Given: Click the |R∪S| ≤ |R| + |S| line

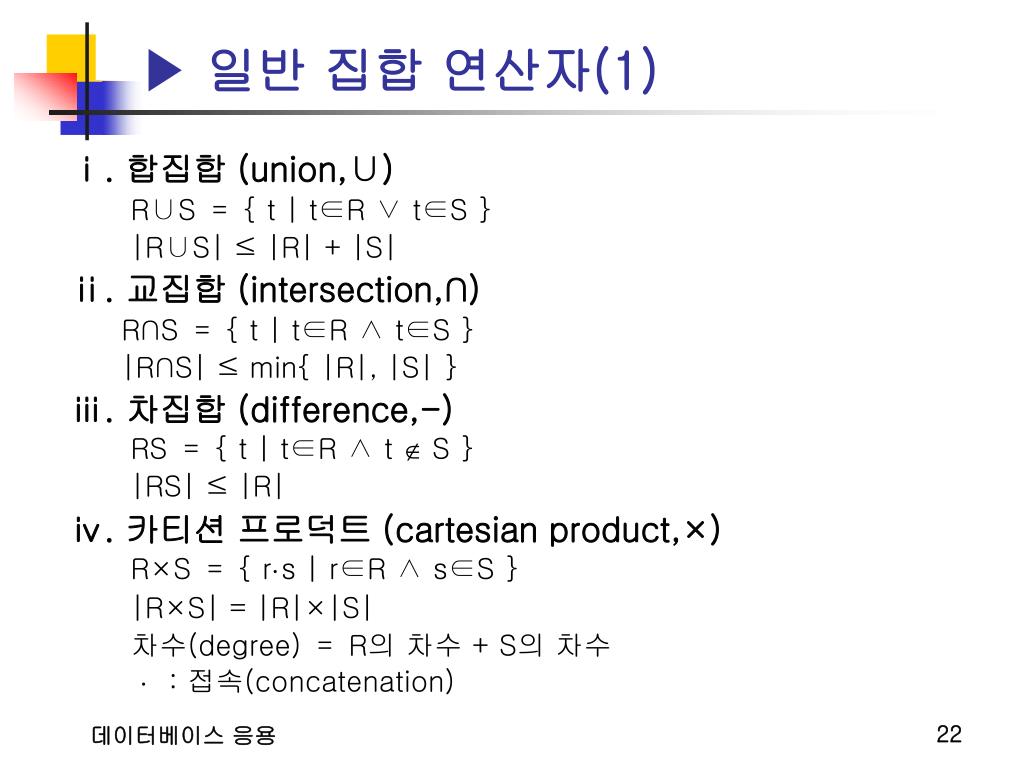Looking at the screenshot, I should coord(263,248).
